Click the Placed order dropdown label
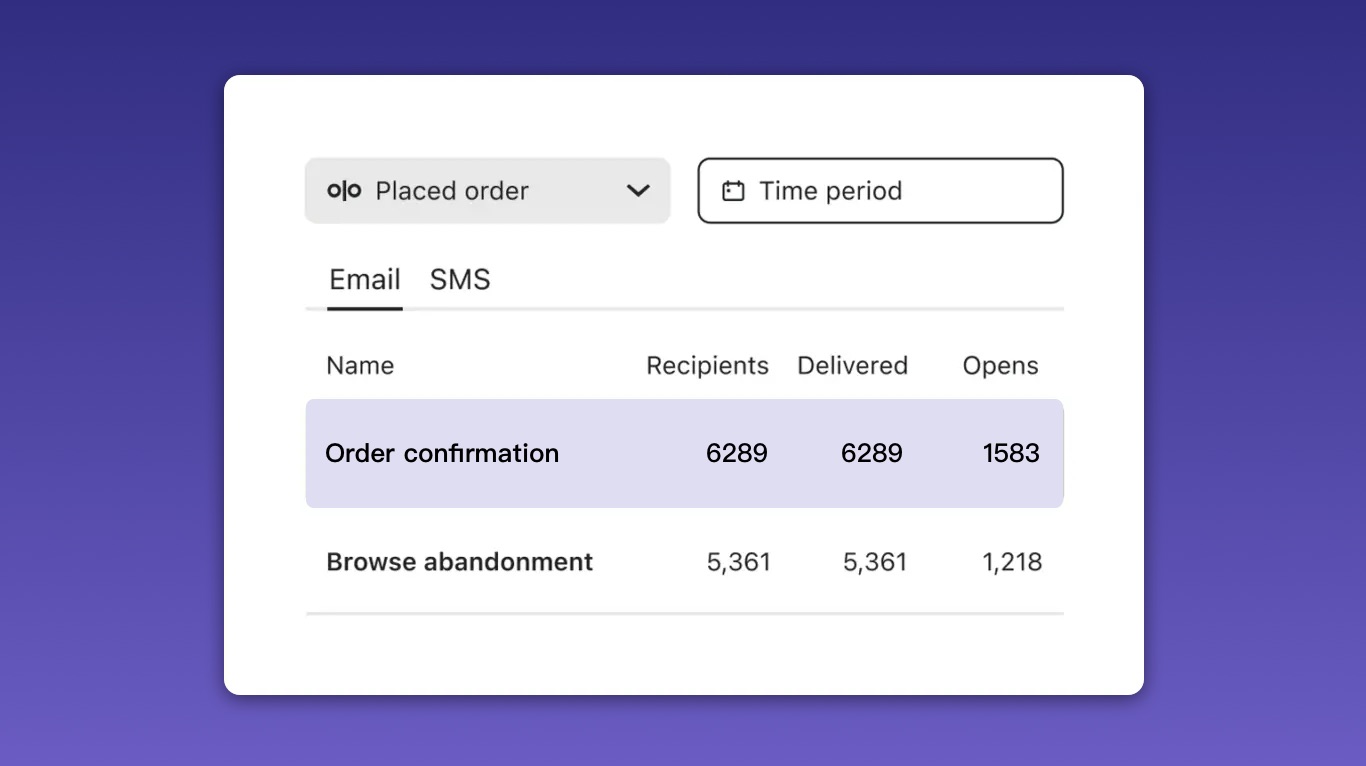 (452, 191)
